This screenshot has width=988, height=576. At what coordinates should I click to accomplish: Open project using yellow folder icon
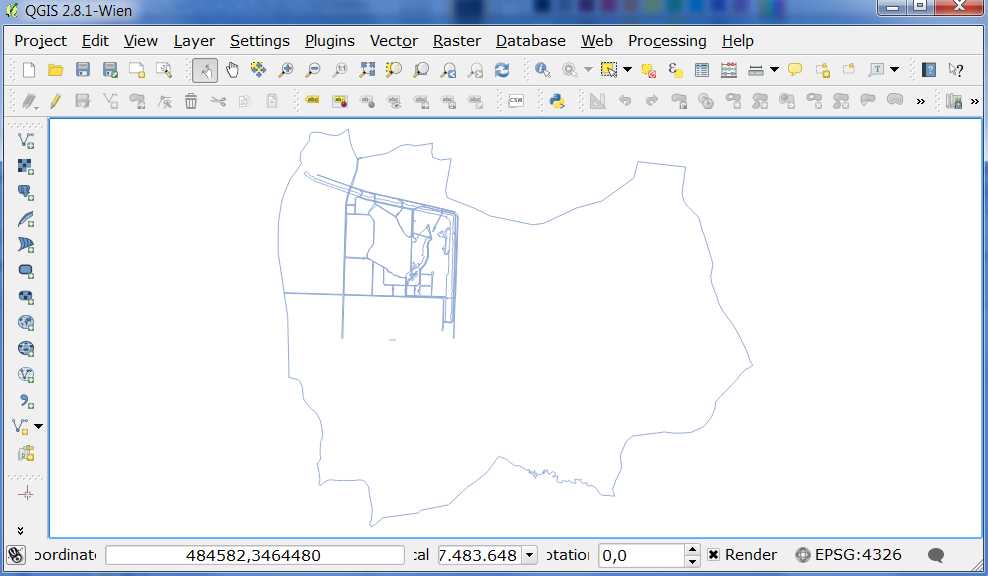tap(55, 70)
